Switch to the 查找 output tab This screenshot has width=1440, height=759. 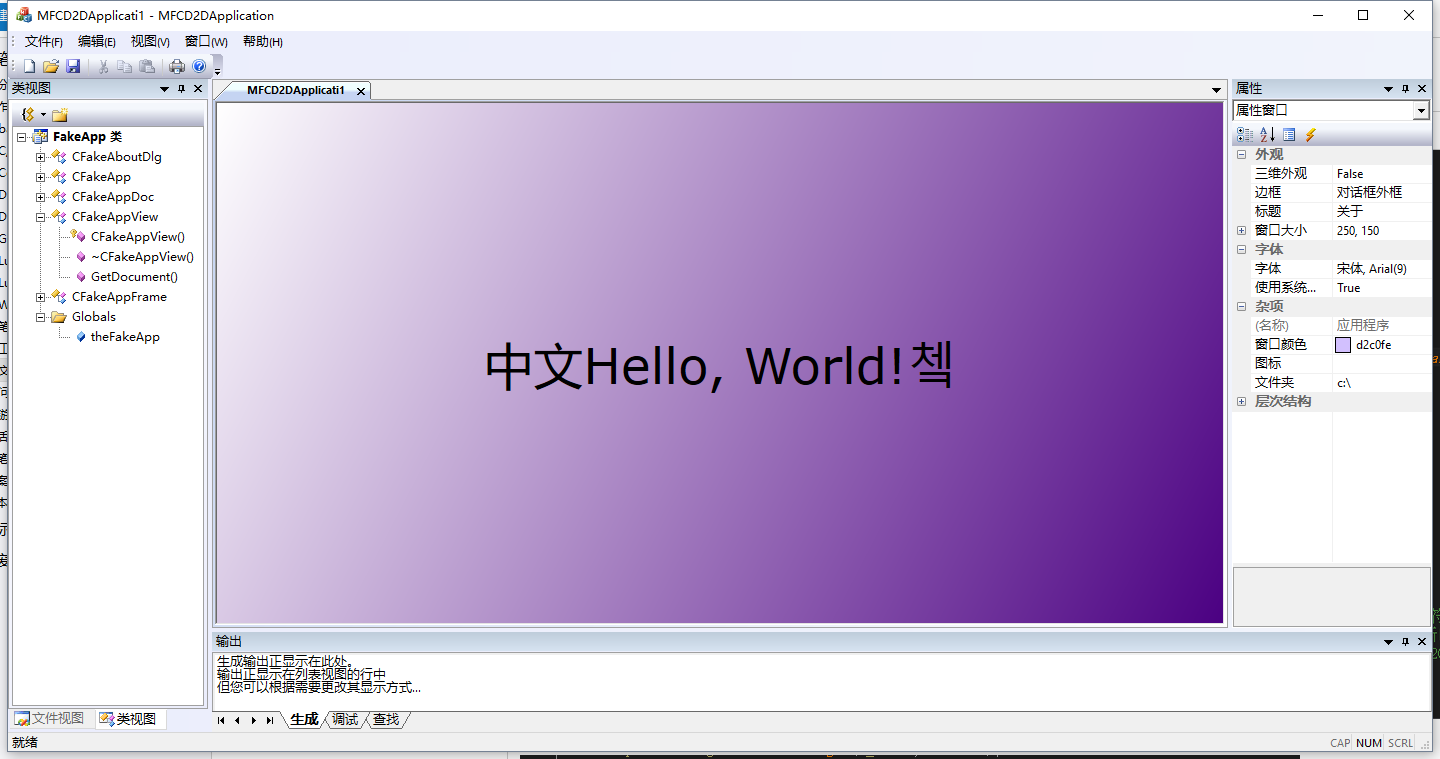coord(386,720)
